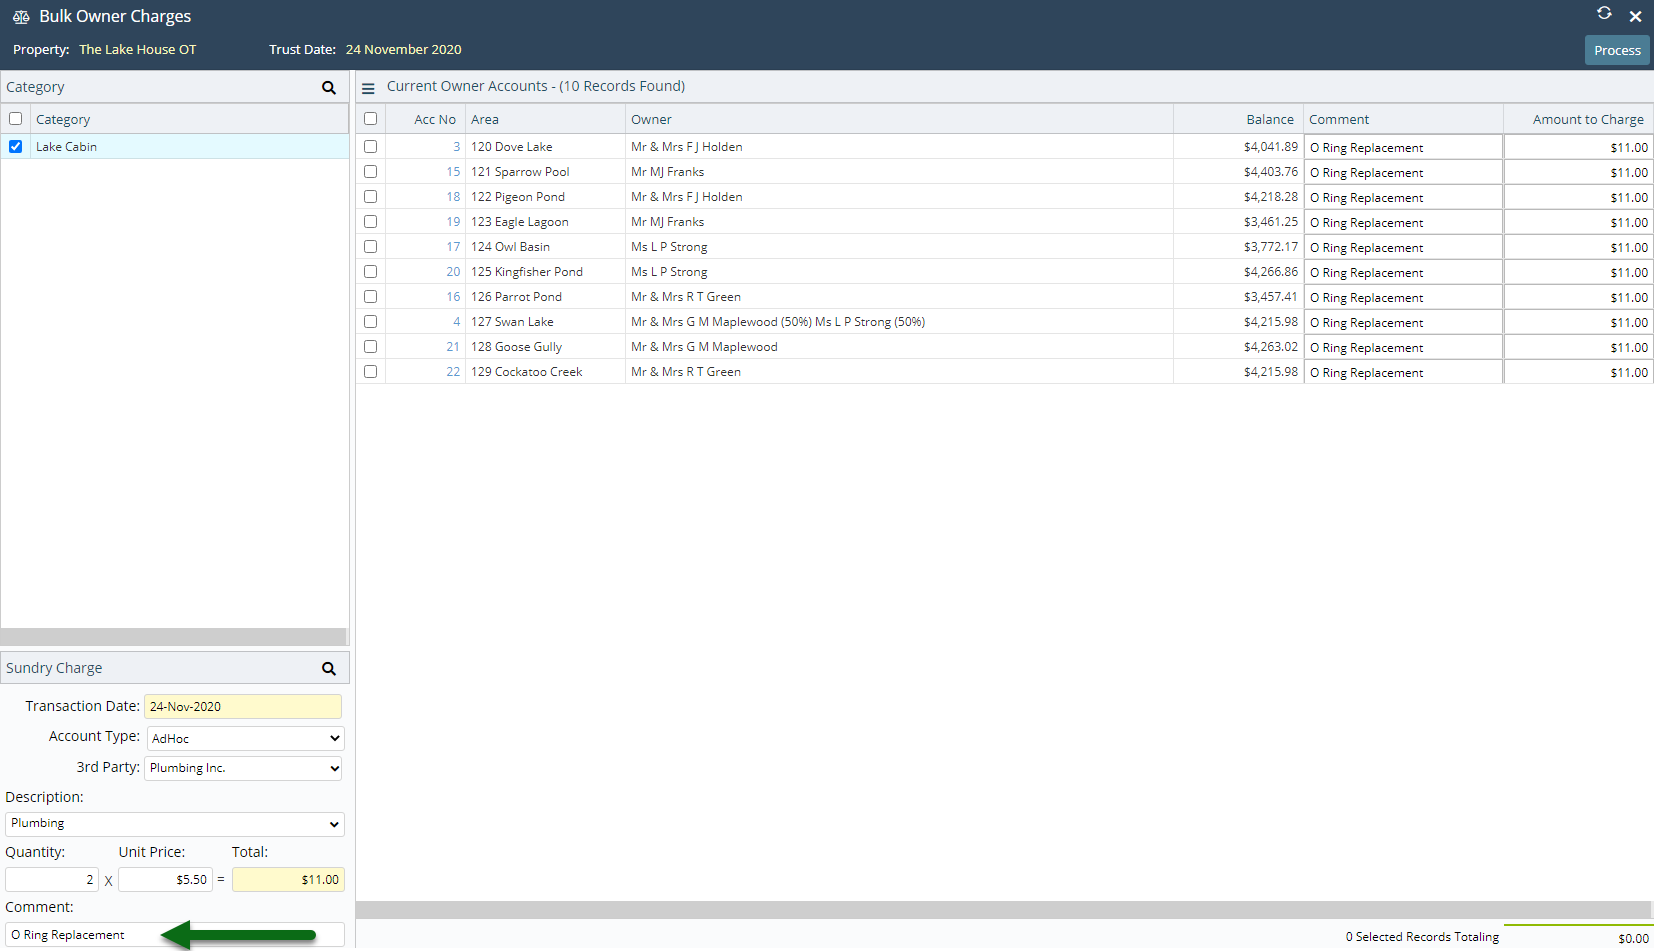The image size is (1654, 951).
Task: Open account number 3 link
Action: coord(456,147)
